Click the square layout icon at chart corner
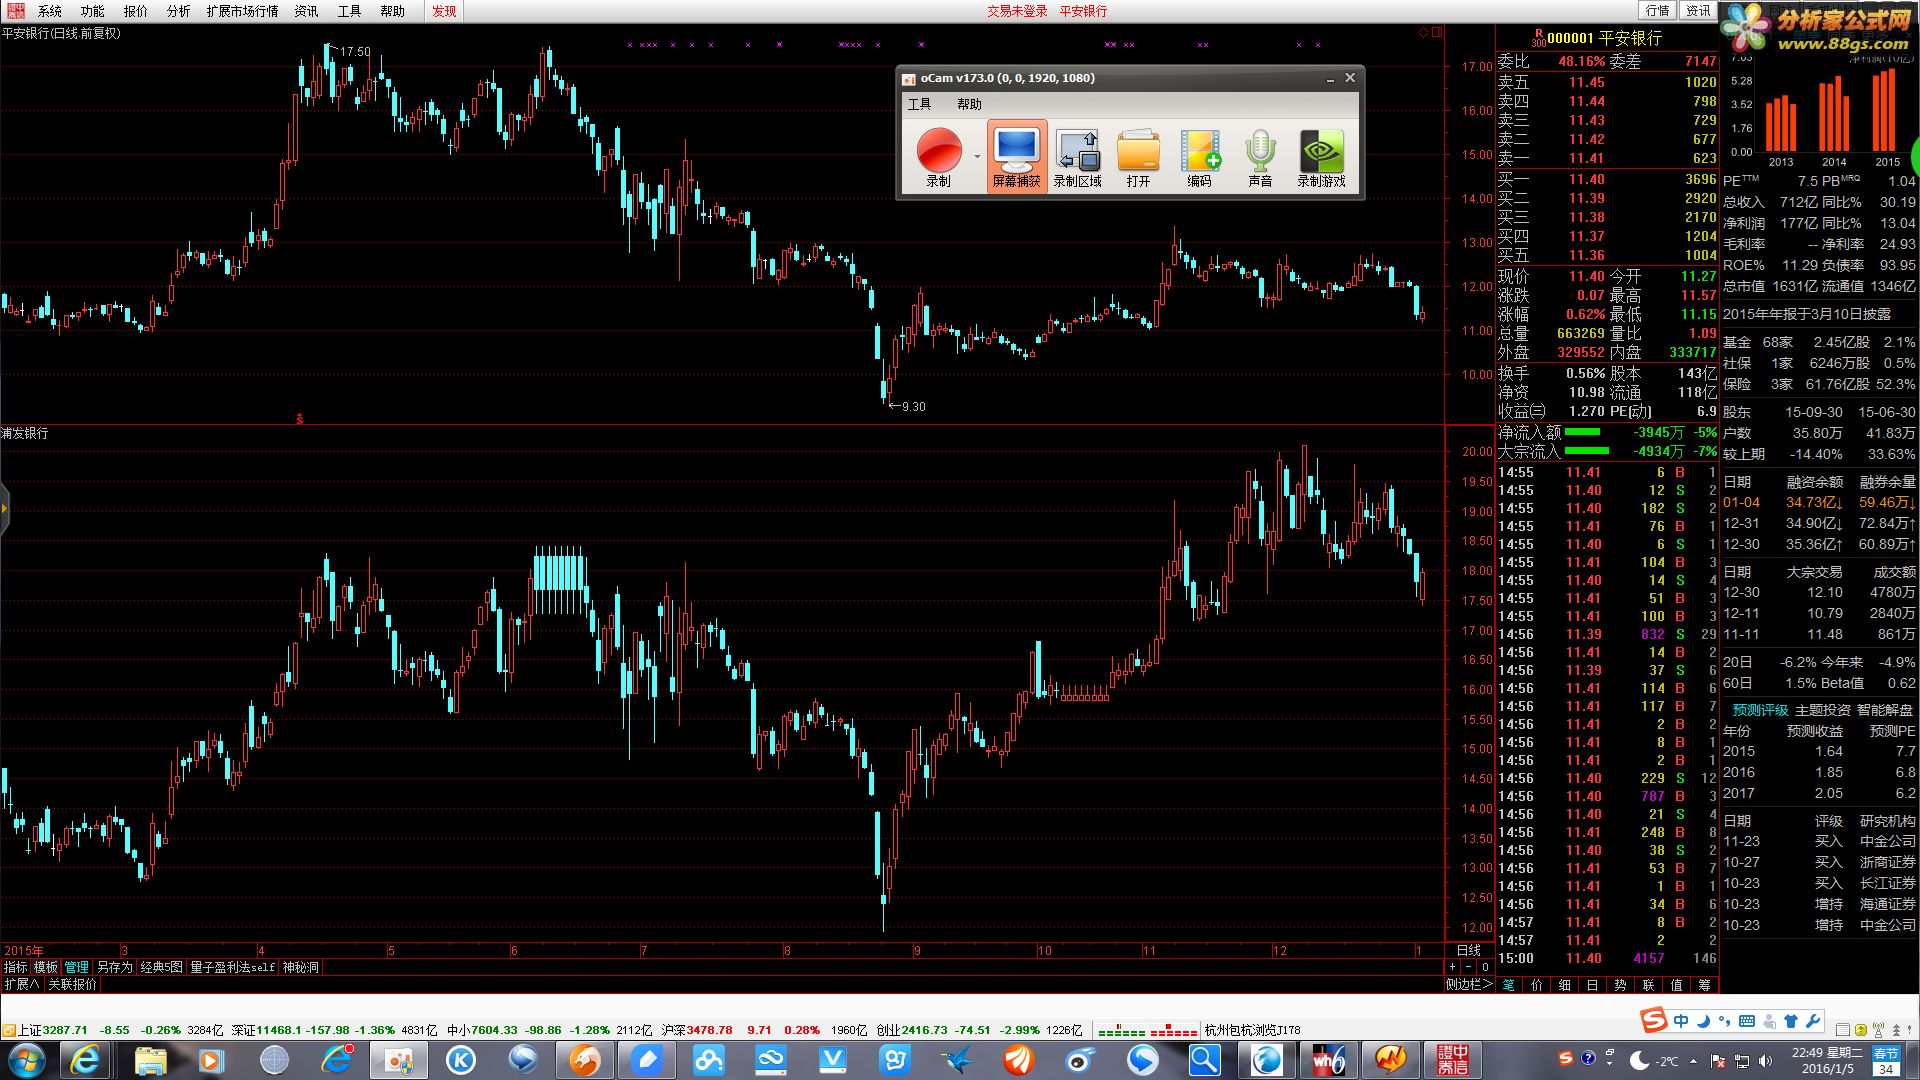The width and height of the screenshot is (1920, 1080). click(x=1437, y=32)
